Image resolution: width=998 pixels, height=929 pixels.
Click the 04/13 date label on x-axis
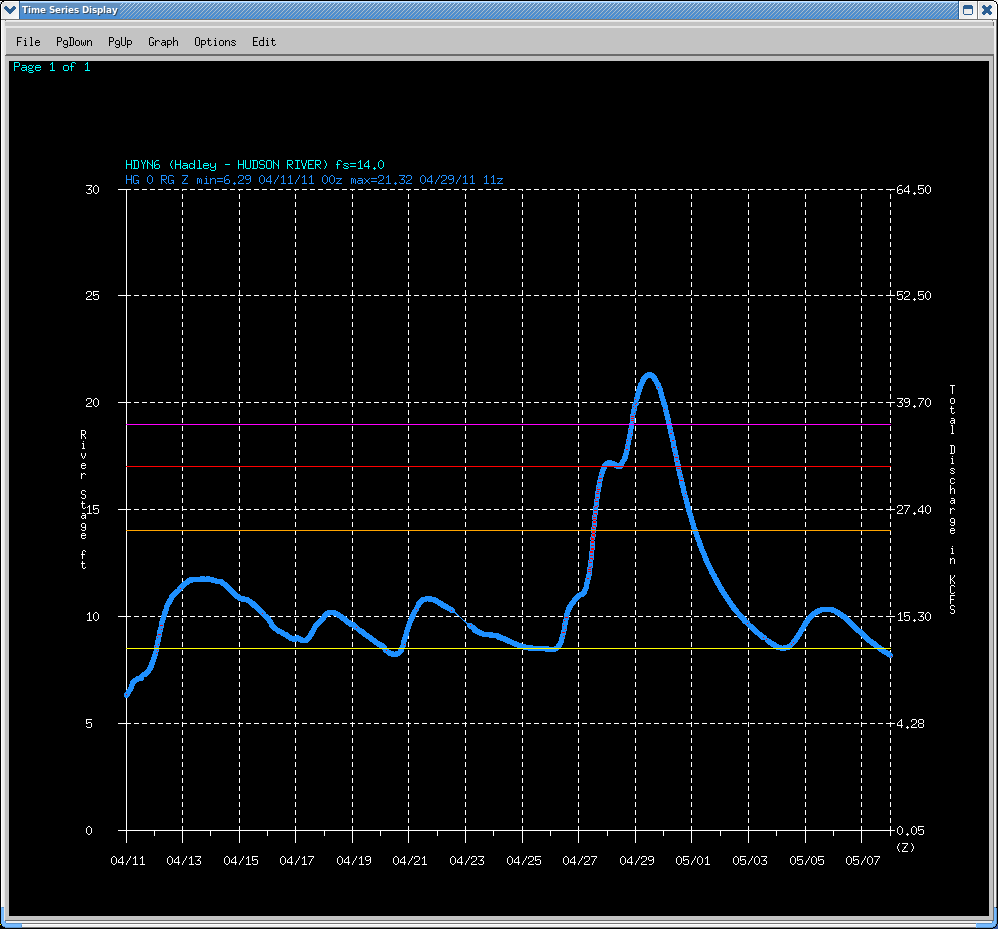click(184, 860)
